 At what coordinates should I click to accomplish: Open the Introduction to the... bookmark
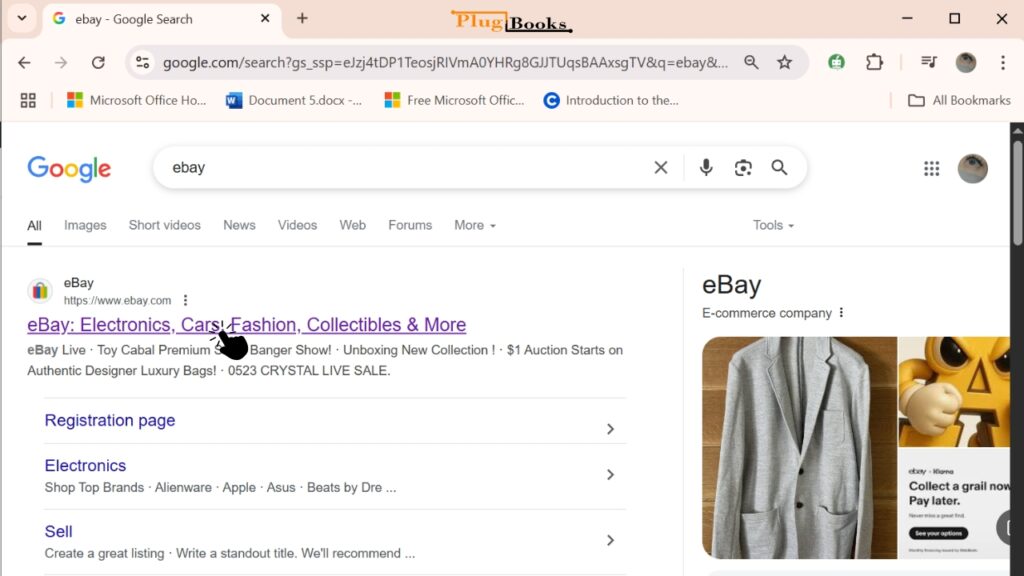[x=611, y=101]
